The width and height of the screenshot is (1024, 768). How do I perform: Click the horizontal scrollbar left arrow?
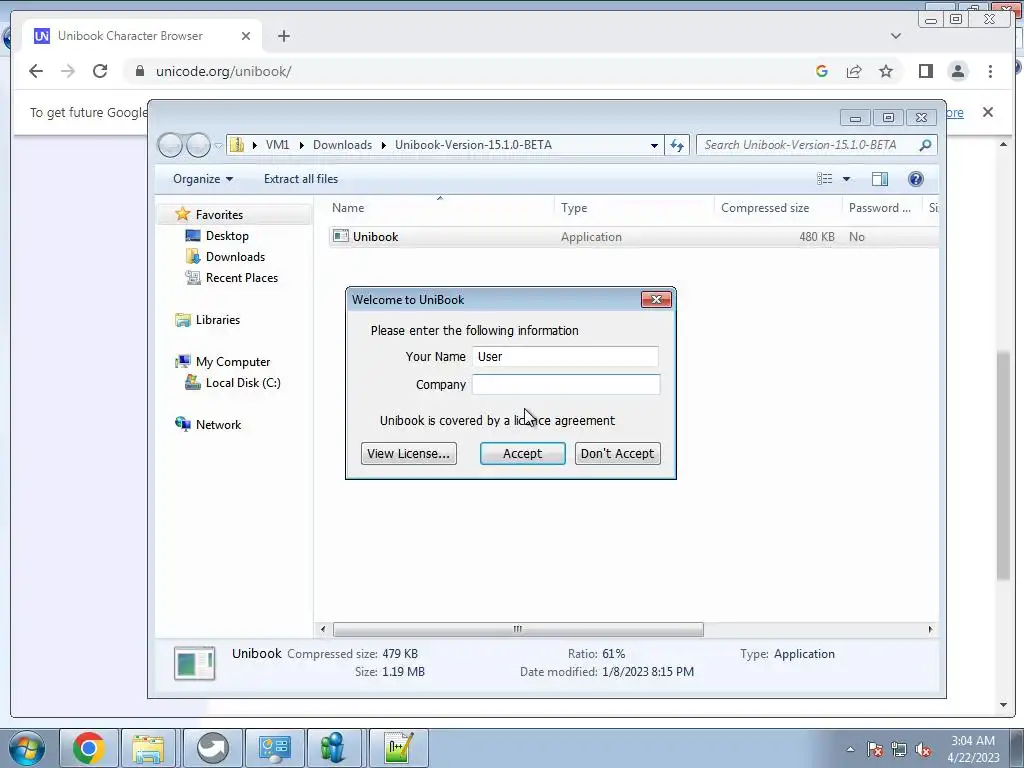pos(323,629)
